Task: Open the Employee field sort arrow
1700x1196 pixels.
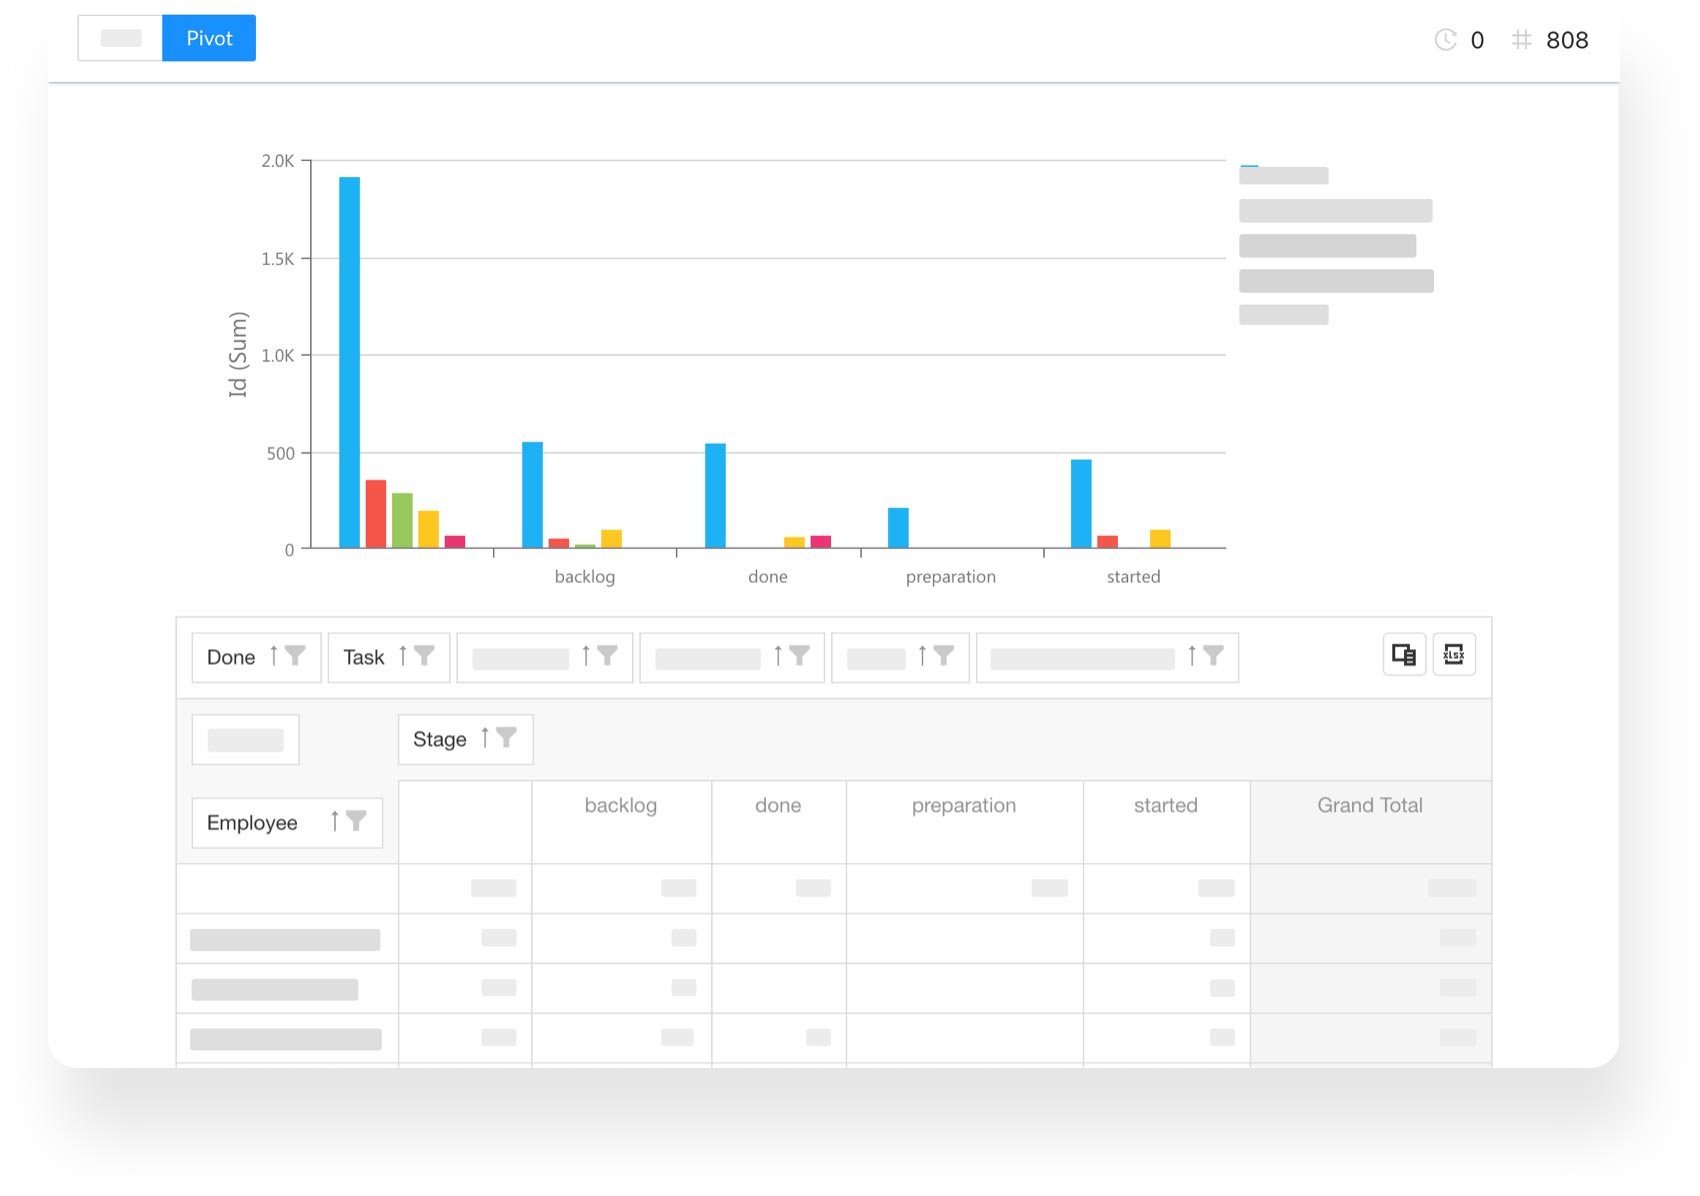Action: coord(336,822)
